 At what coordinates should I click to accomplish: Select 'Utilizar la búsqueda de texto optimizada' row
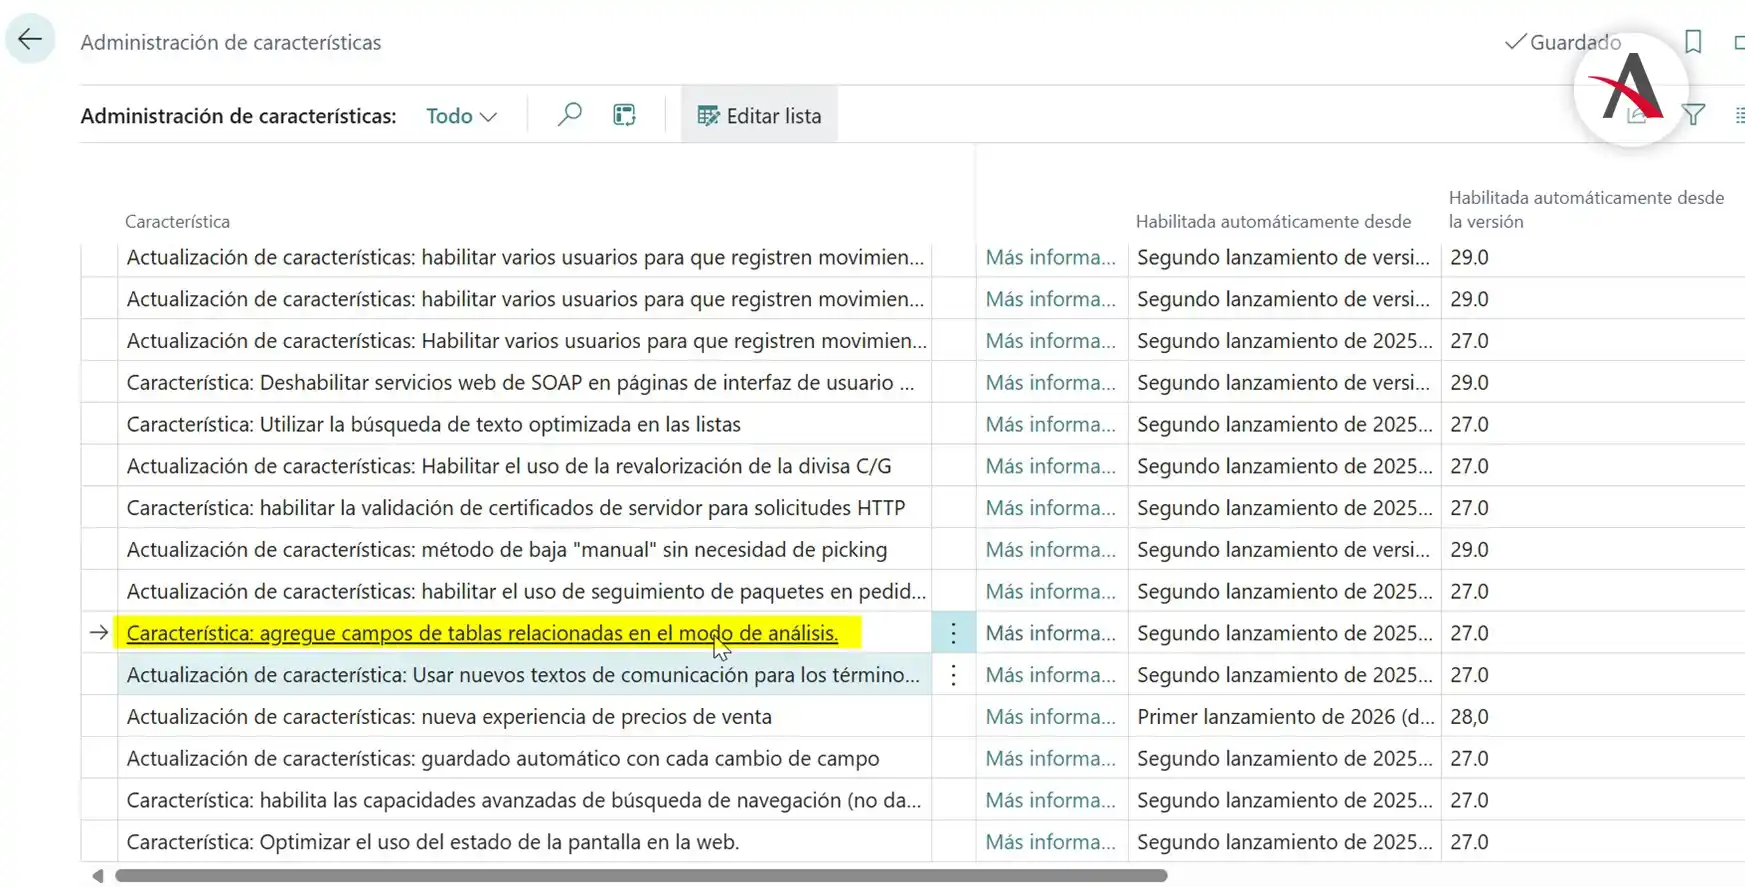pyautogui.click(x=433, y=425)
